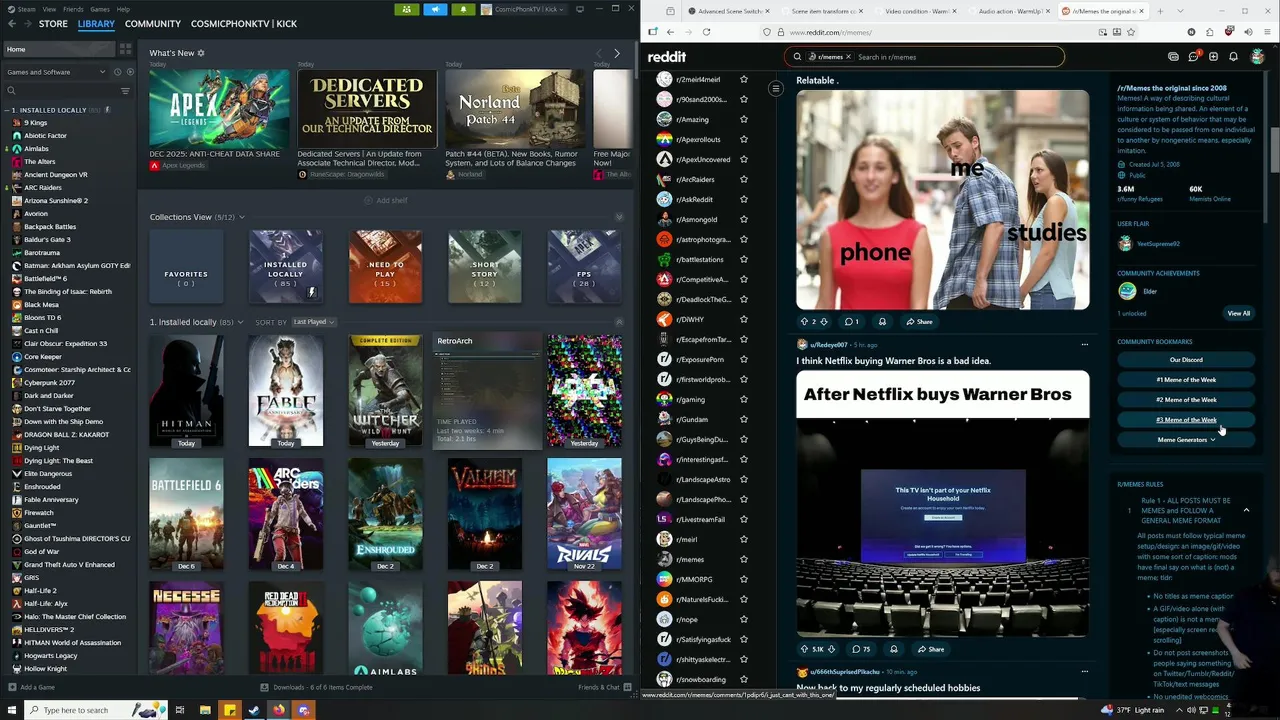Open Battlefield 6 game cover in library
The height and width of the screenshot is (720, 1280).
[x=186, y=514]
